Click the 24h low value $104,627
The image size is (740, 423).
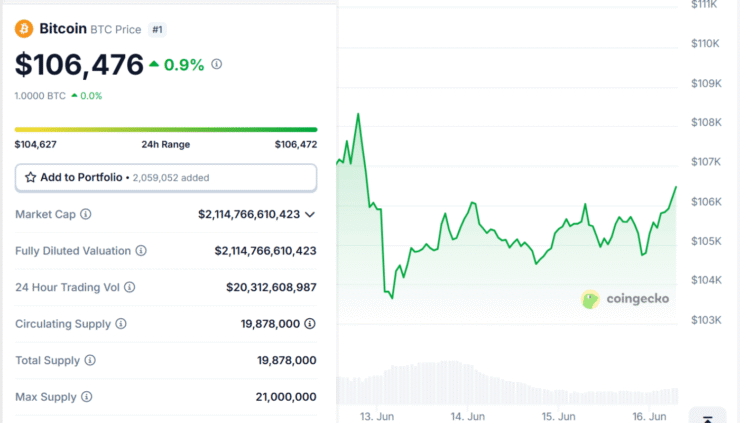click(35, 144)
